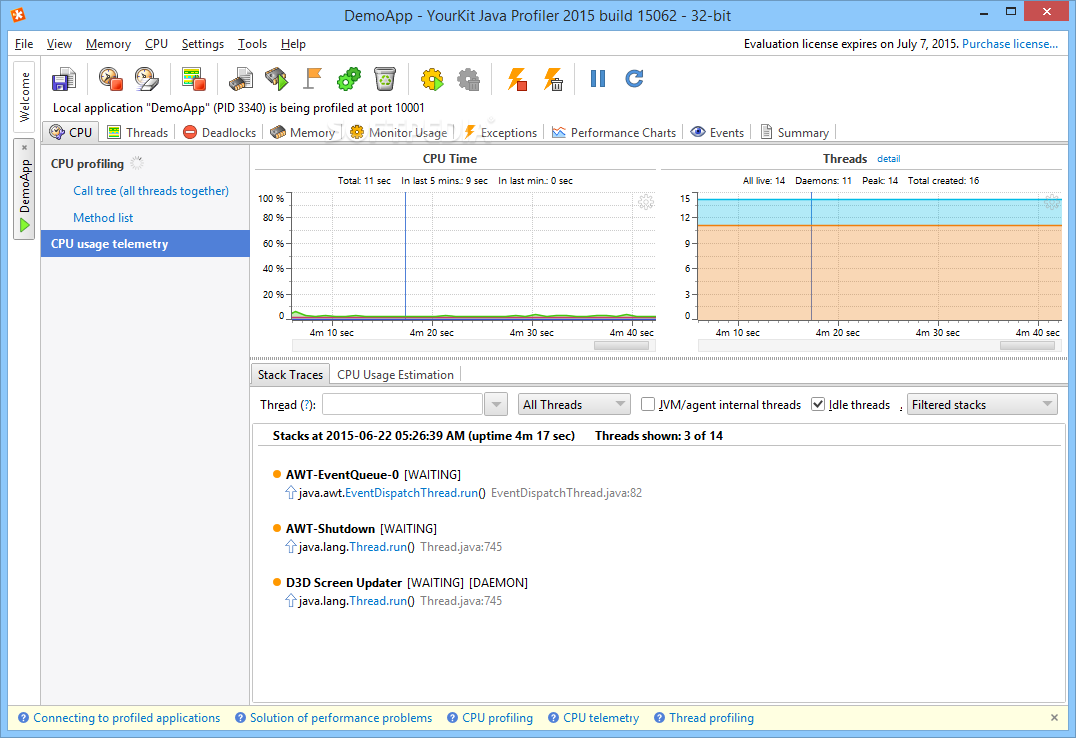This screenshot has width=1076, height=738.
Task: Open CPU telemetry help link
Action: 600,717
